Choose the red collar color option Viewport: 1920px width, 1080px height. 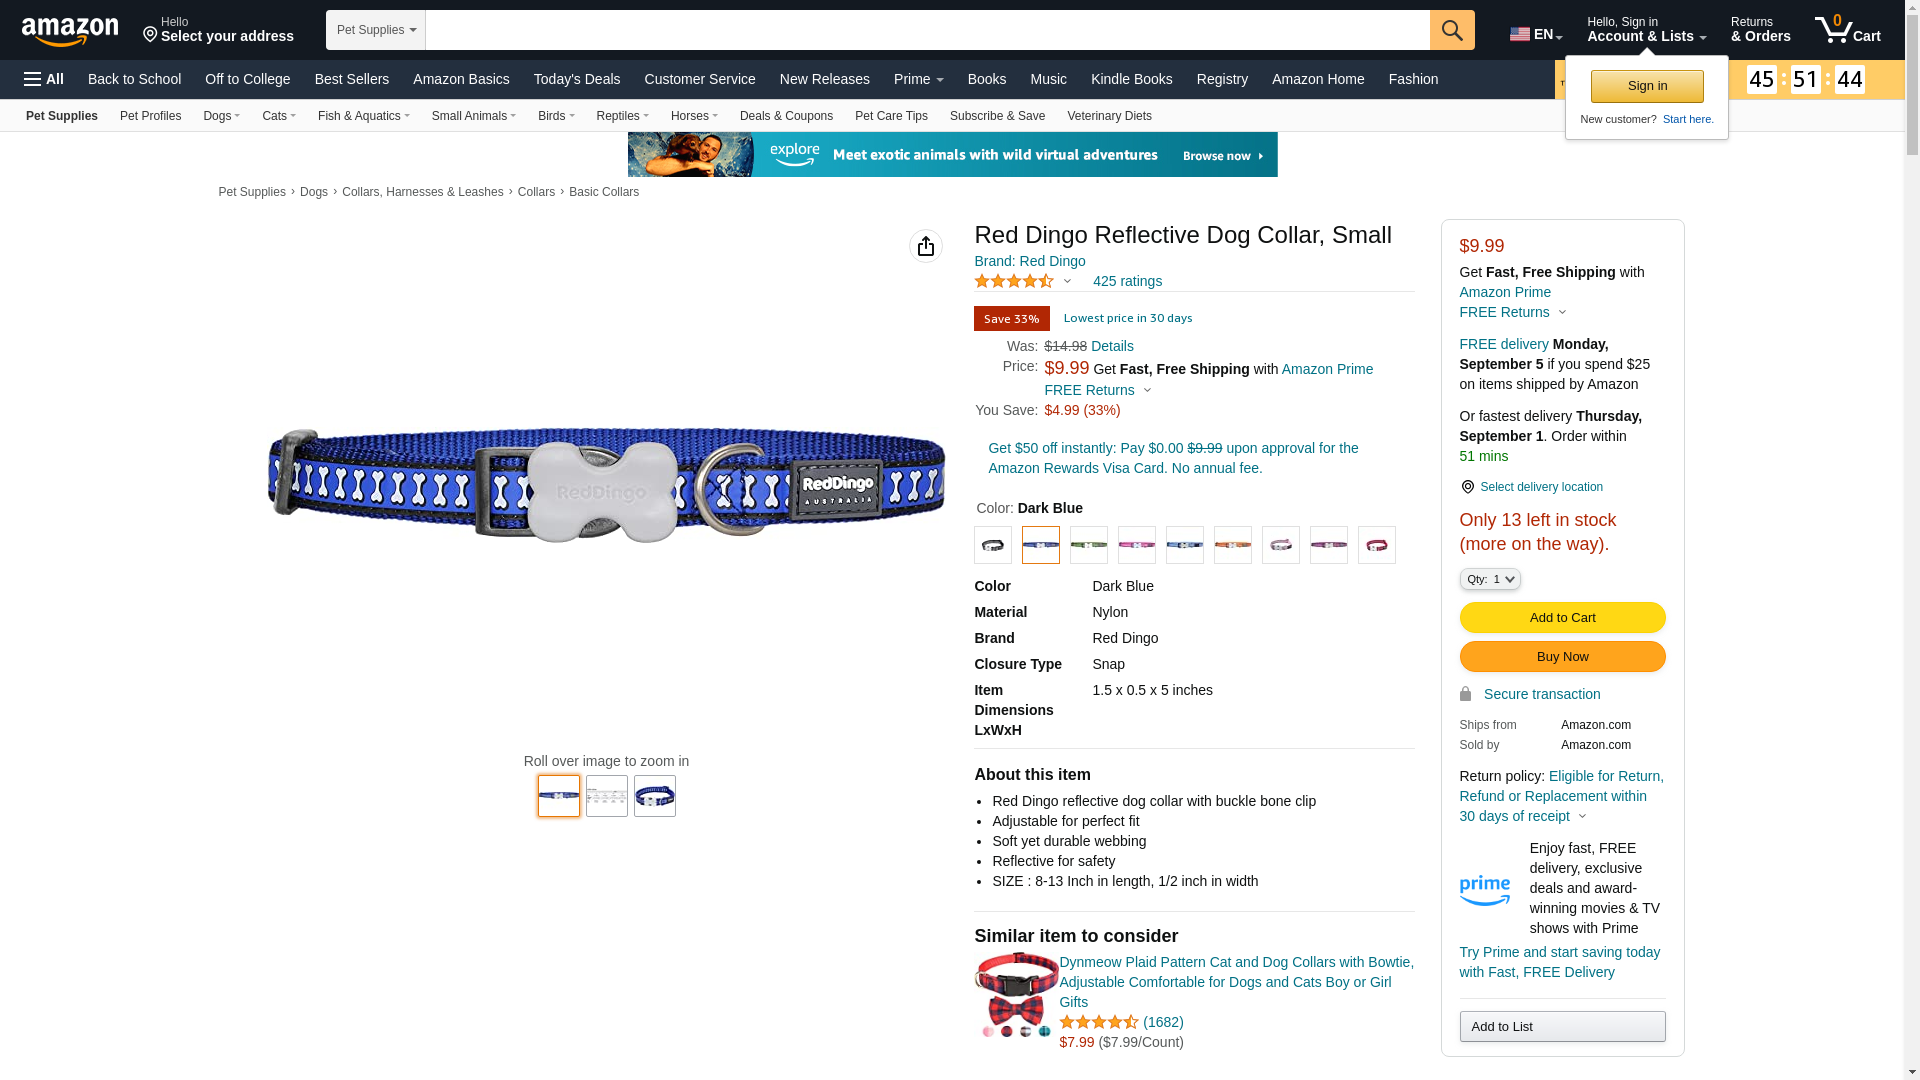tap(1377, 545)
